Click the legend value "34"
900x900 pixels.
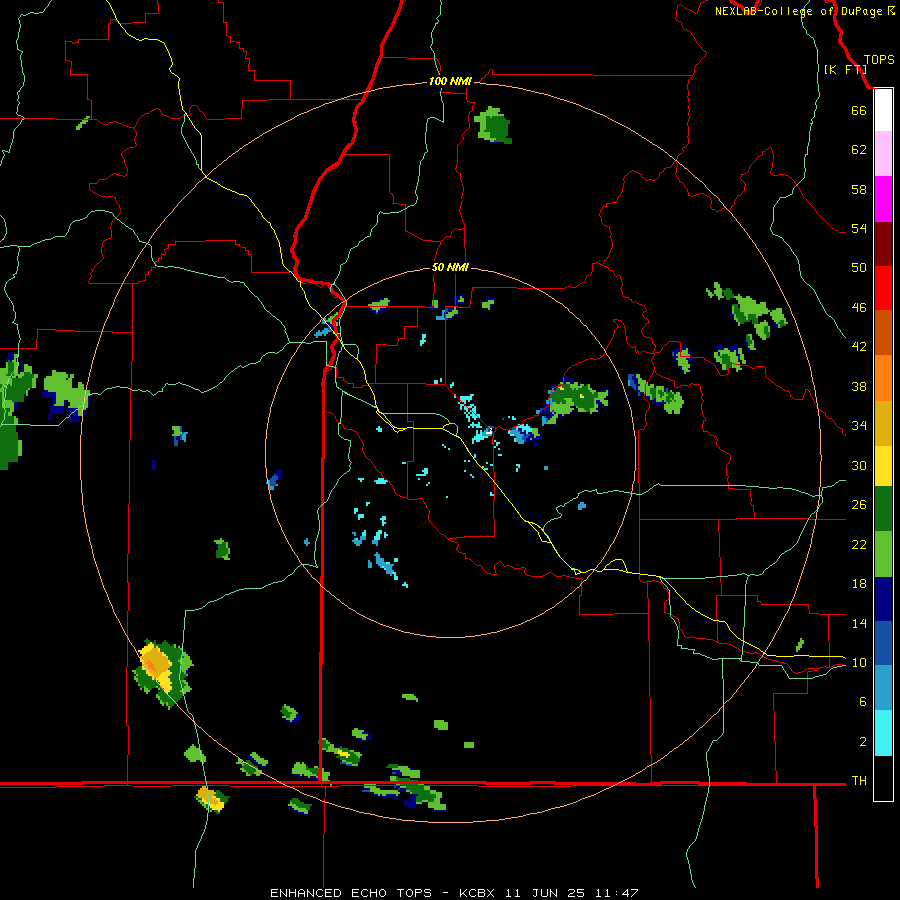click(859, 426)
